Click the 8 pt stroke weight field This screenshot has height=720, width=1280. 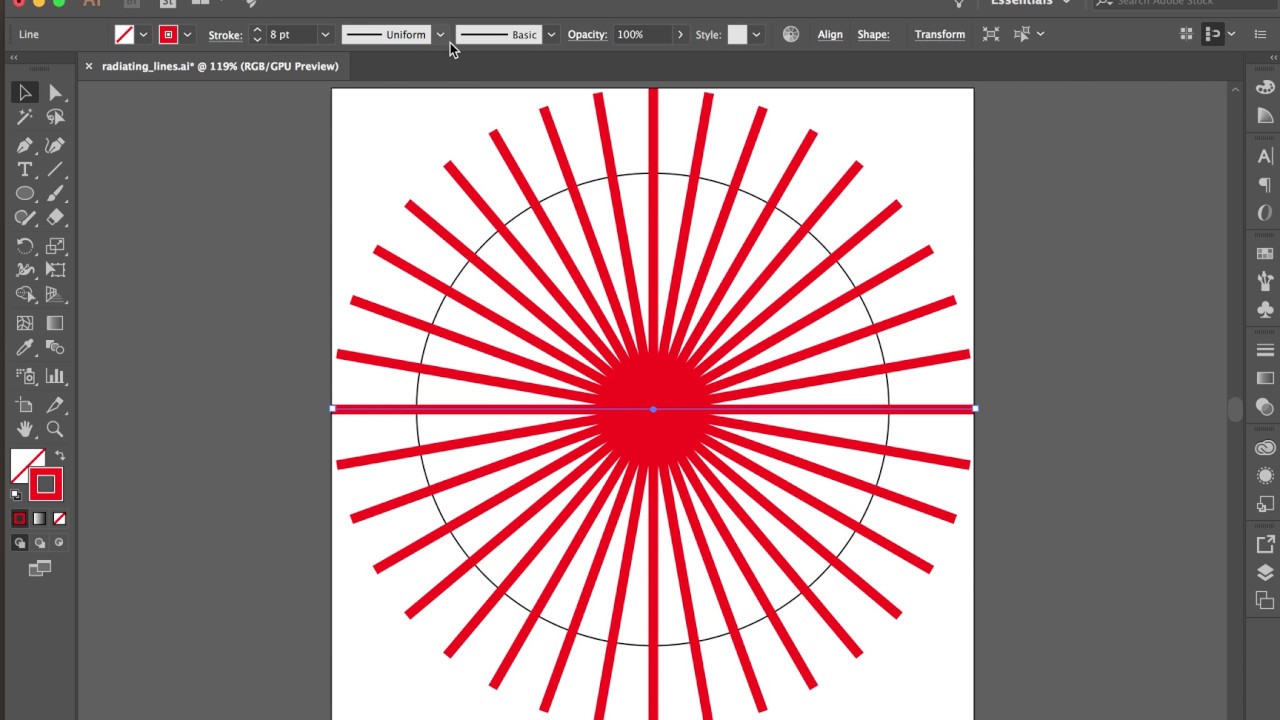coord(291,34)
